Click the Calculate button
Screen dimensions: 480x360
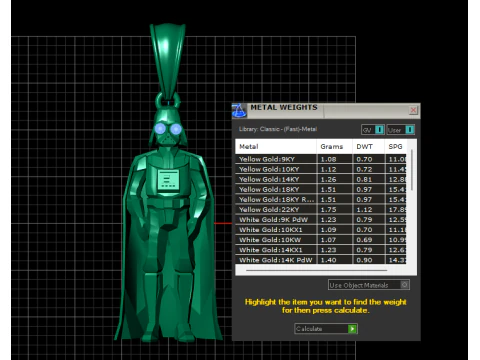click(x=326, y=329)
